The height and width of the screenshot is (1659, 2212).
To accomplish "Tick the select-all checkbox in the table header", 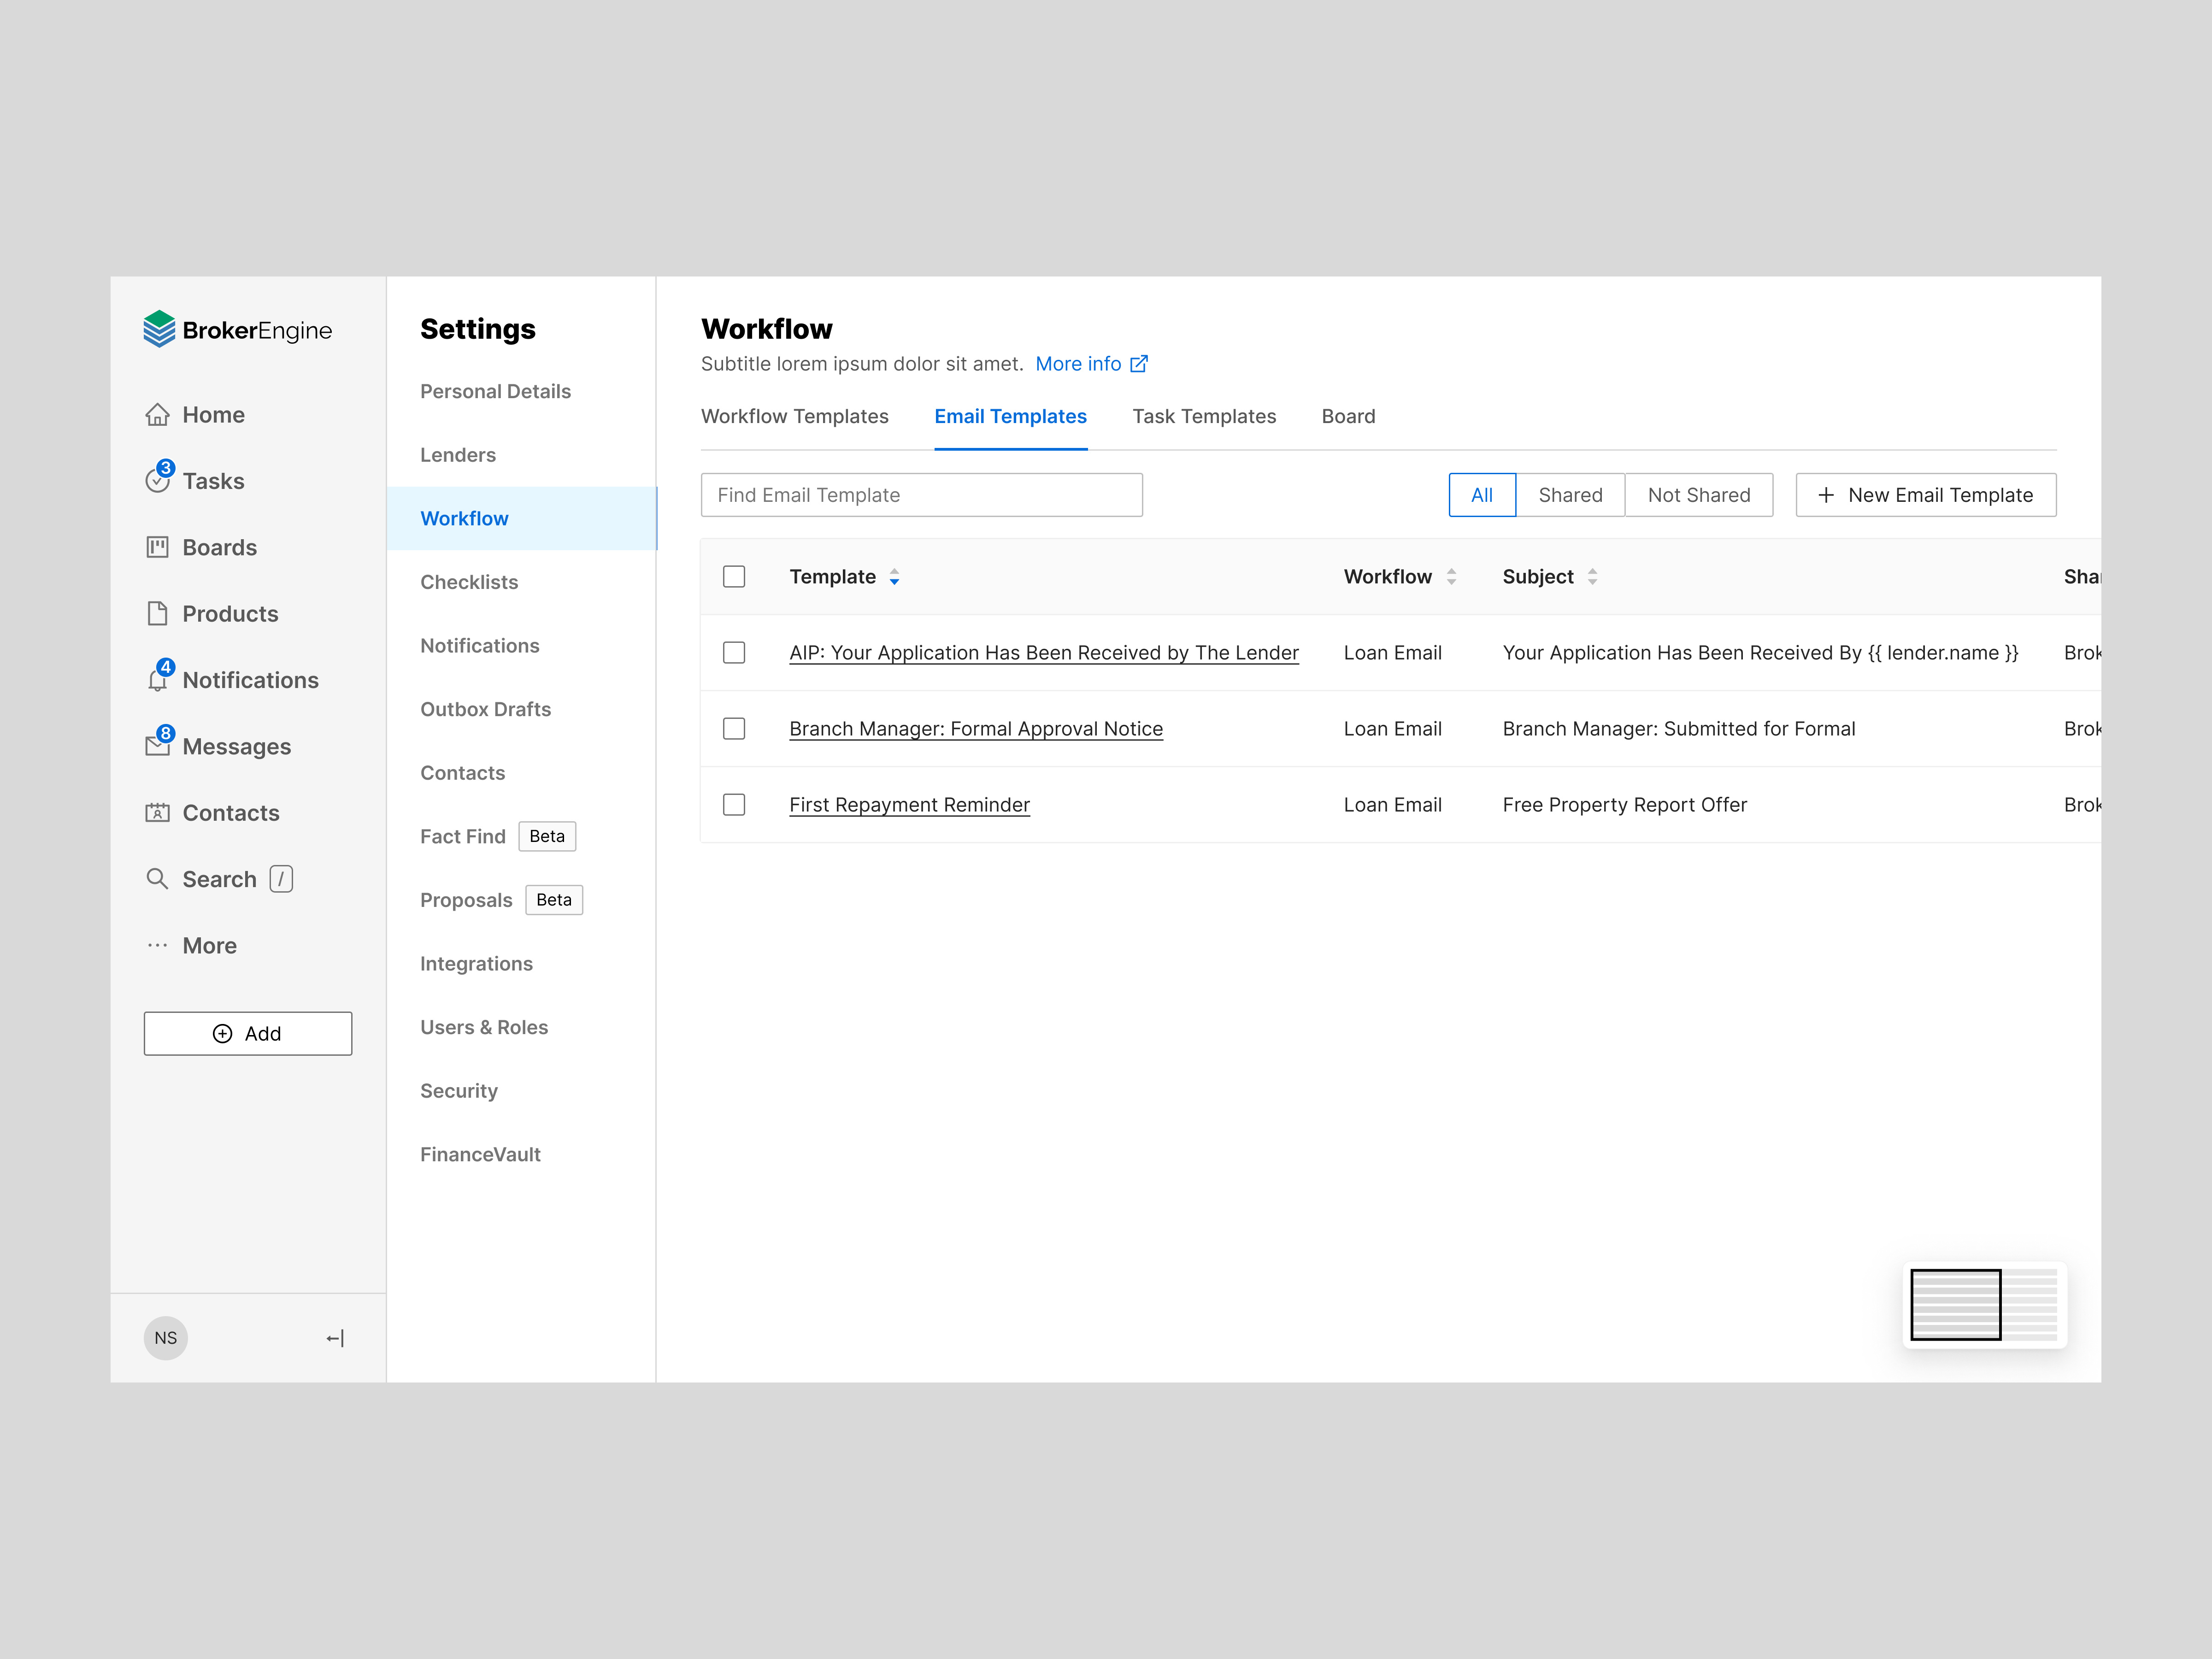I will pyautogui.click(x=734, y=577).
